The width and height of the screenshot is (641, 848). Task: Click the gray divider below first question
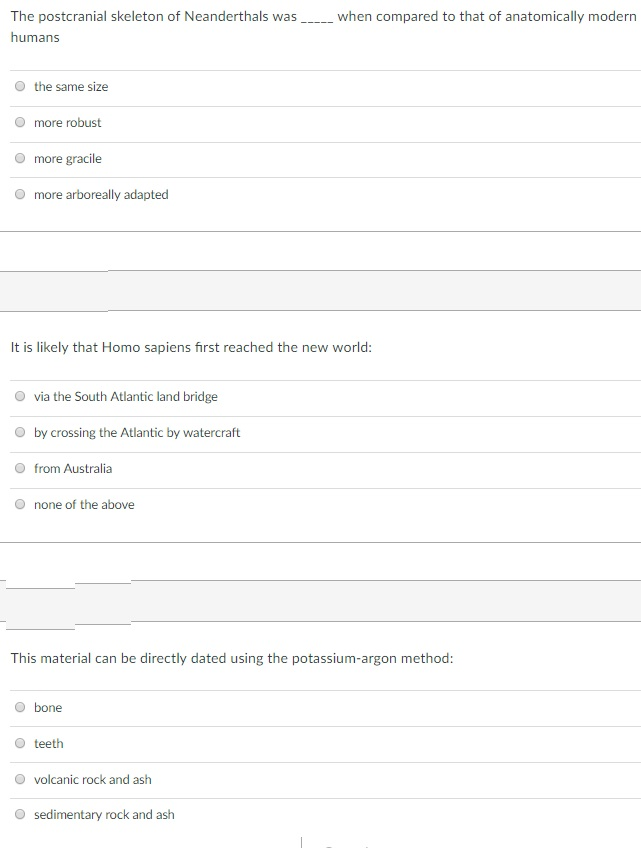(x=320, y=290)
